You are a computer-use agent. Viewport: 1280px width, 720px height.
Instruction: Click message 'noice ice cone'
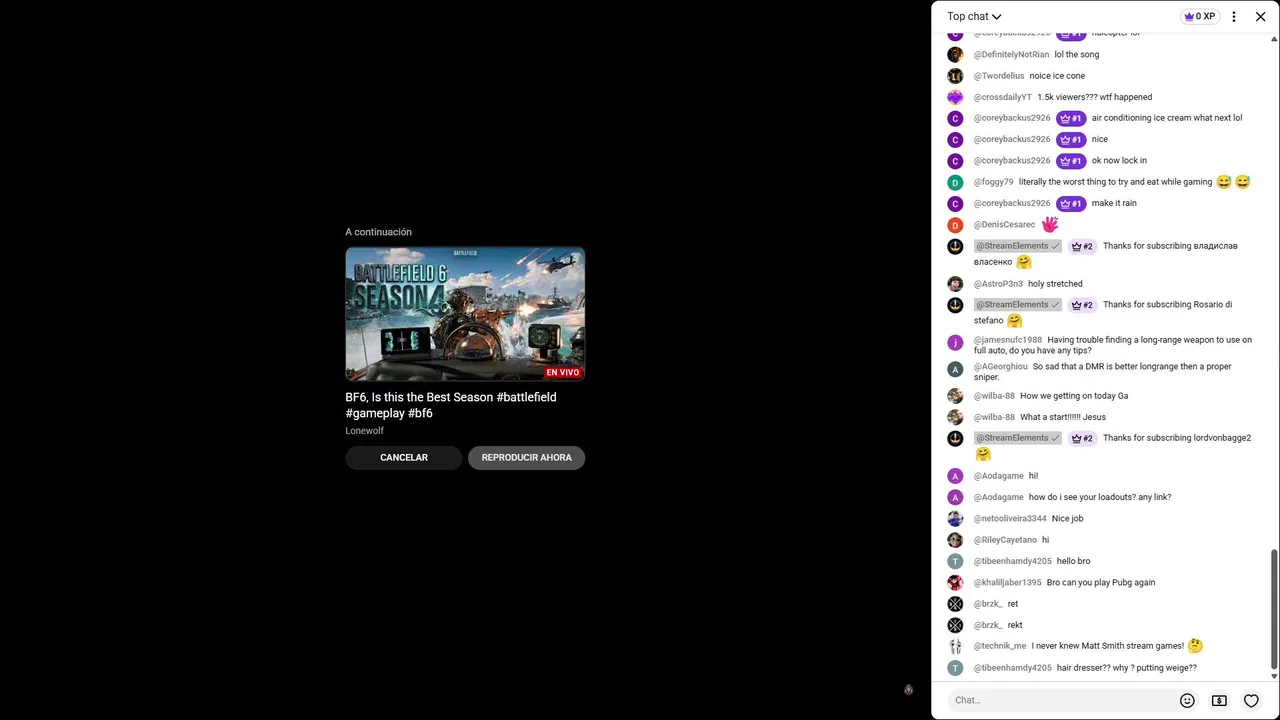(1057, 76)
